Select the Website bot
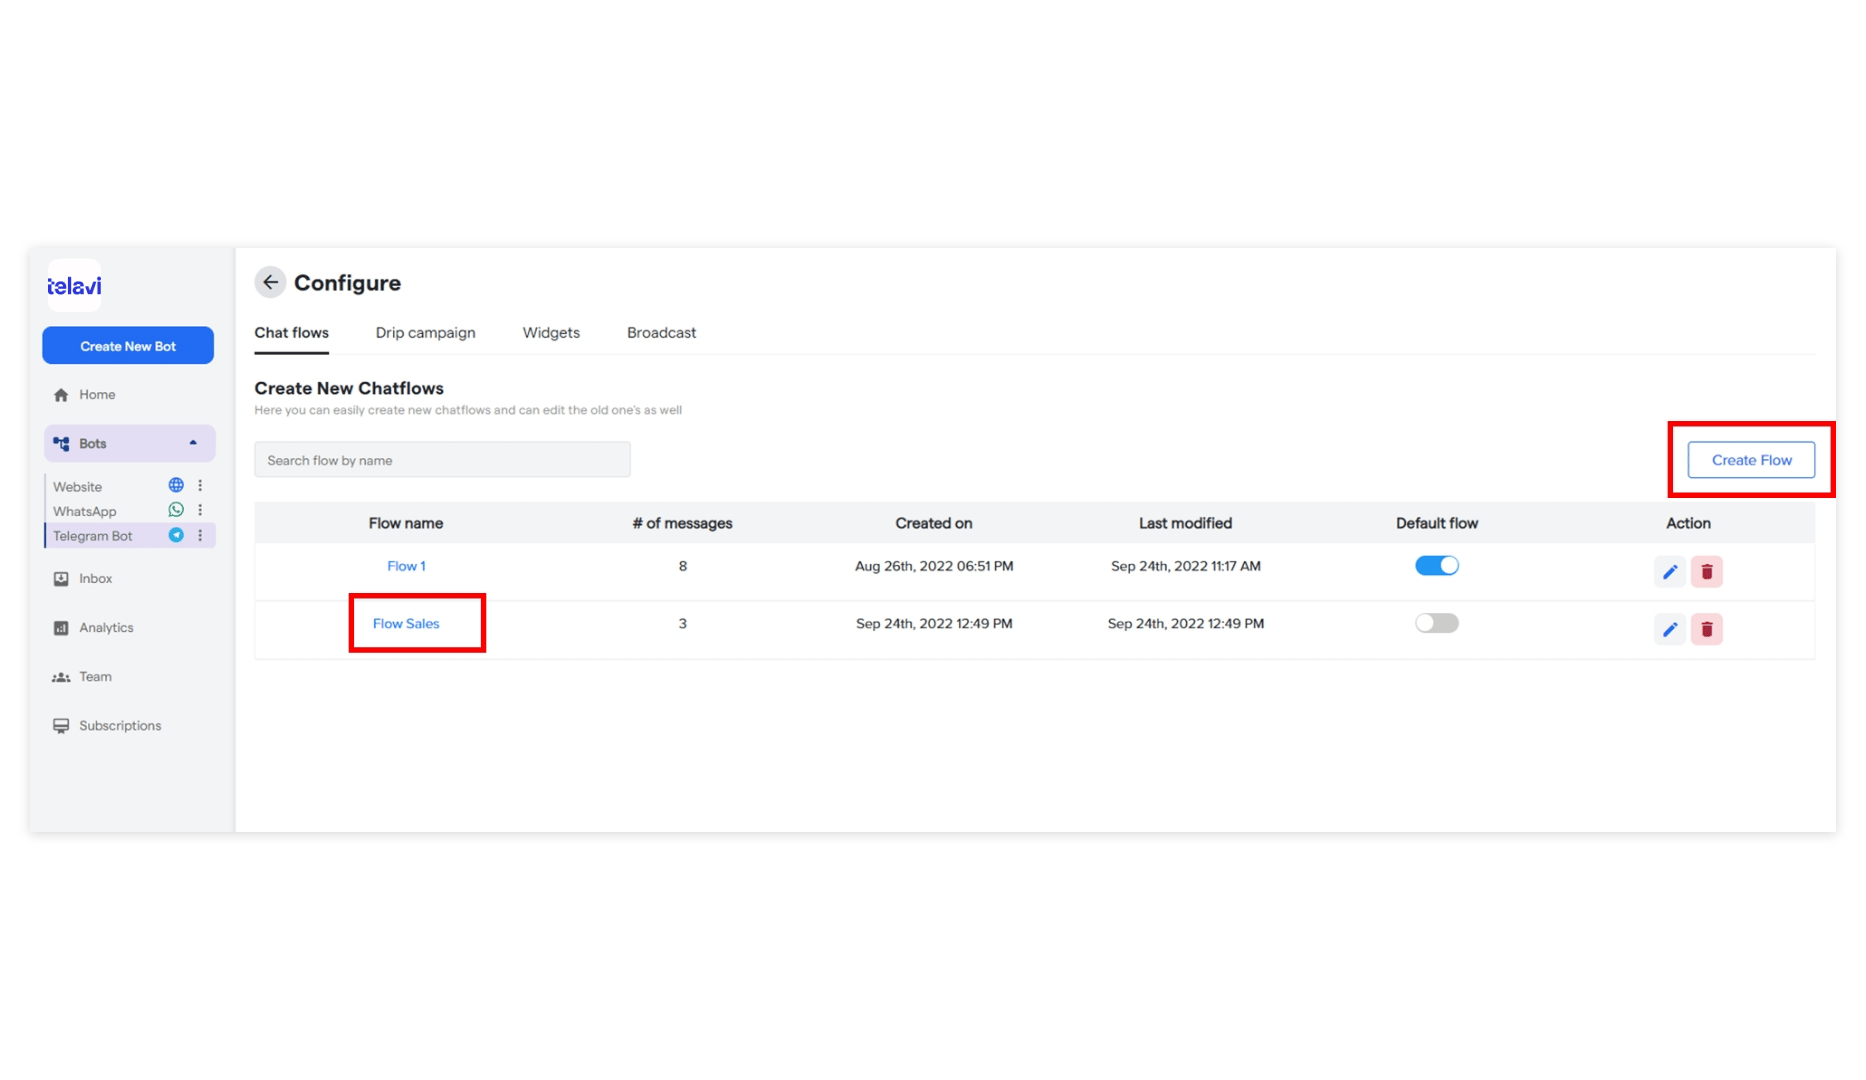 click(x=77, y=487)
